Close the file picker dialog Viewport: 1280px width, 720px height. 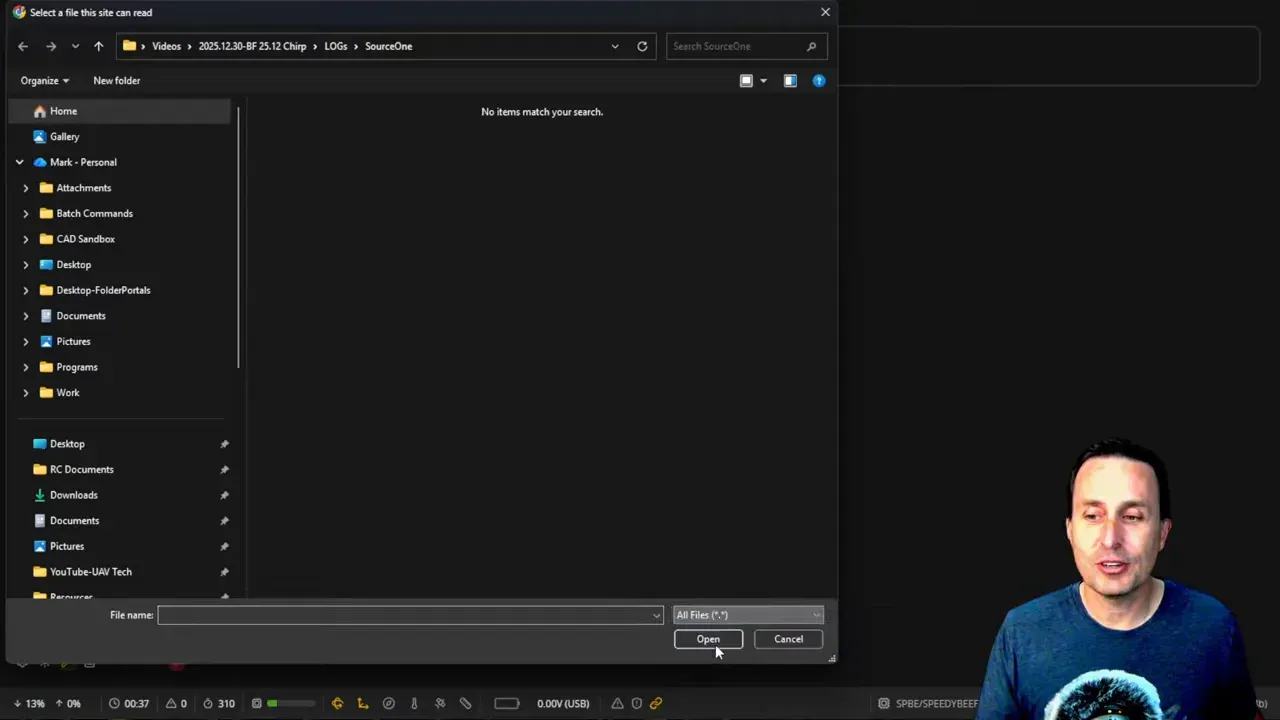coord(825,12)
